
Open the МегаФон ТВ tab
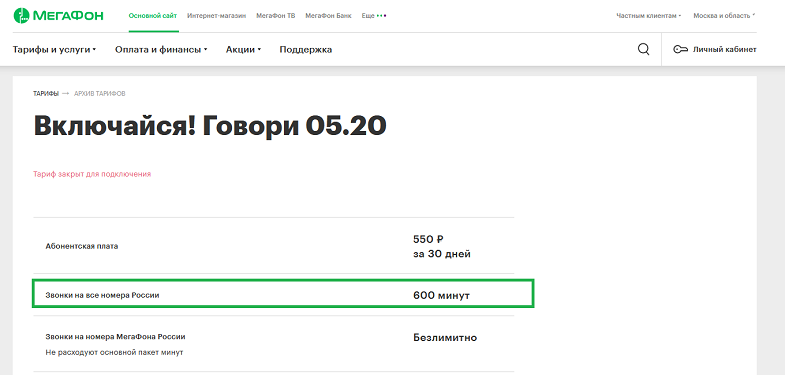[x=276, y=16]
